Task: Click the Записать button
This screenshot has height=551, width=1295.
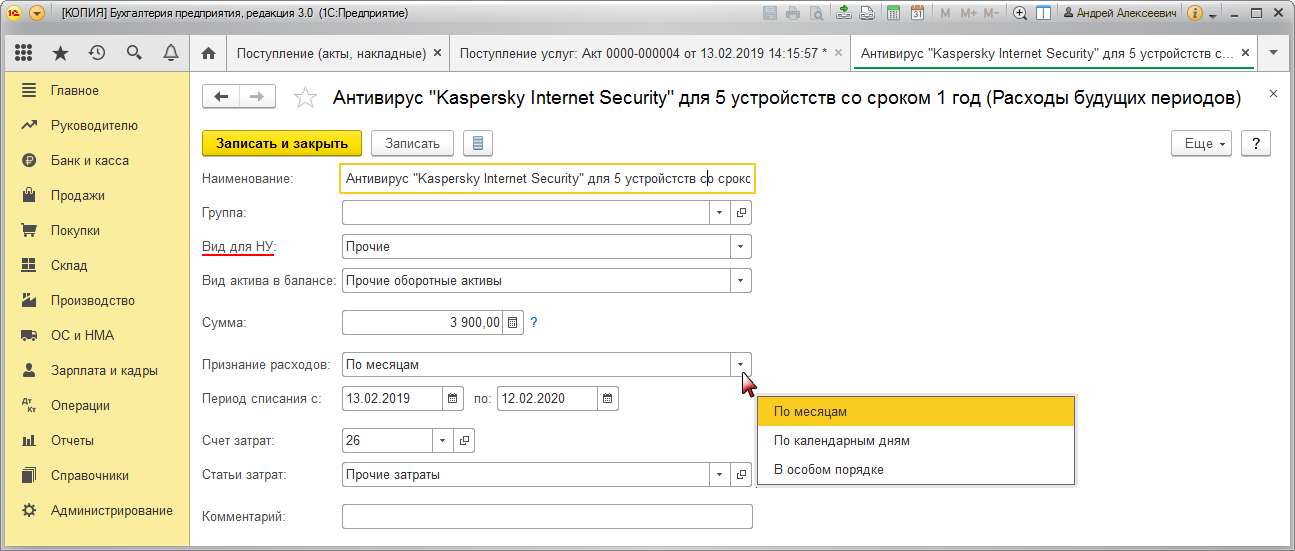Action: pyautogui.click(x=412, y=143)
